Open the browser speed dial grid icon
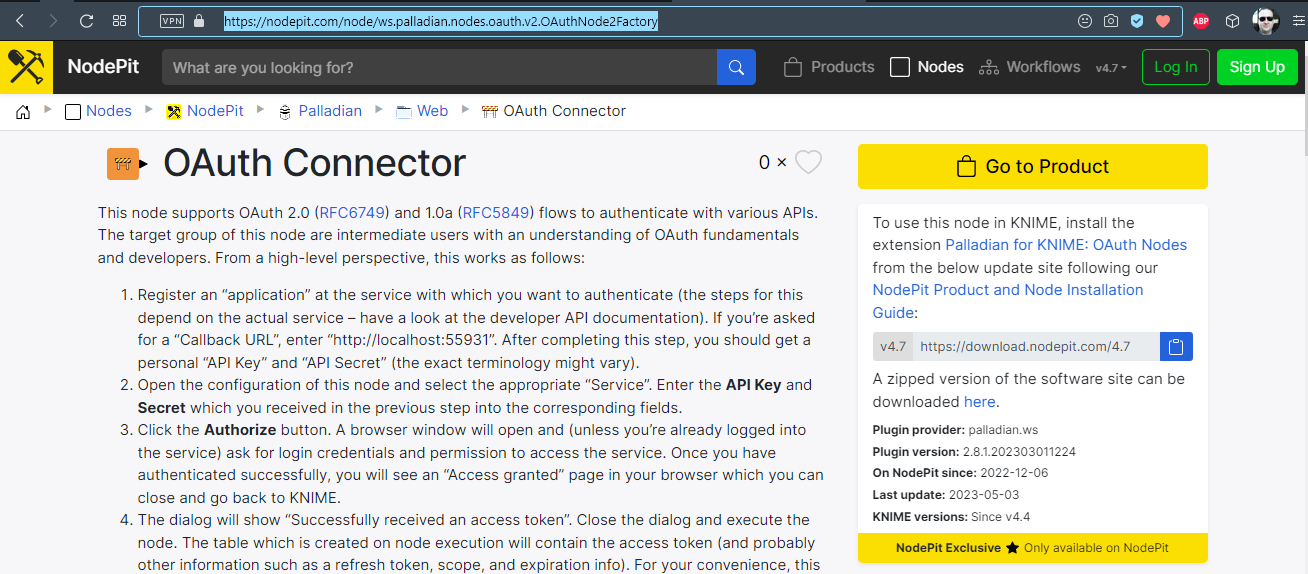The image size is (1308, 574). coord(119,20)
